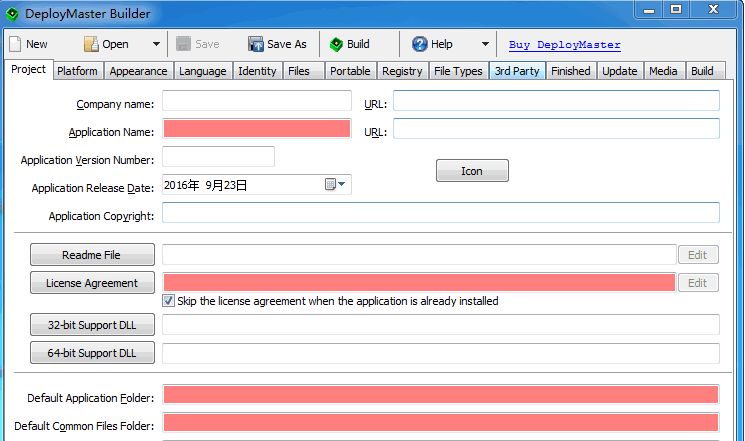Screen dimensions: 745x441
Task: Follow the Buy DeployMaster link
Action: tap(564, 45)
